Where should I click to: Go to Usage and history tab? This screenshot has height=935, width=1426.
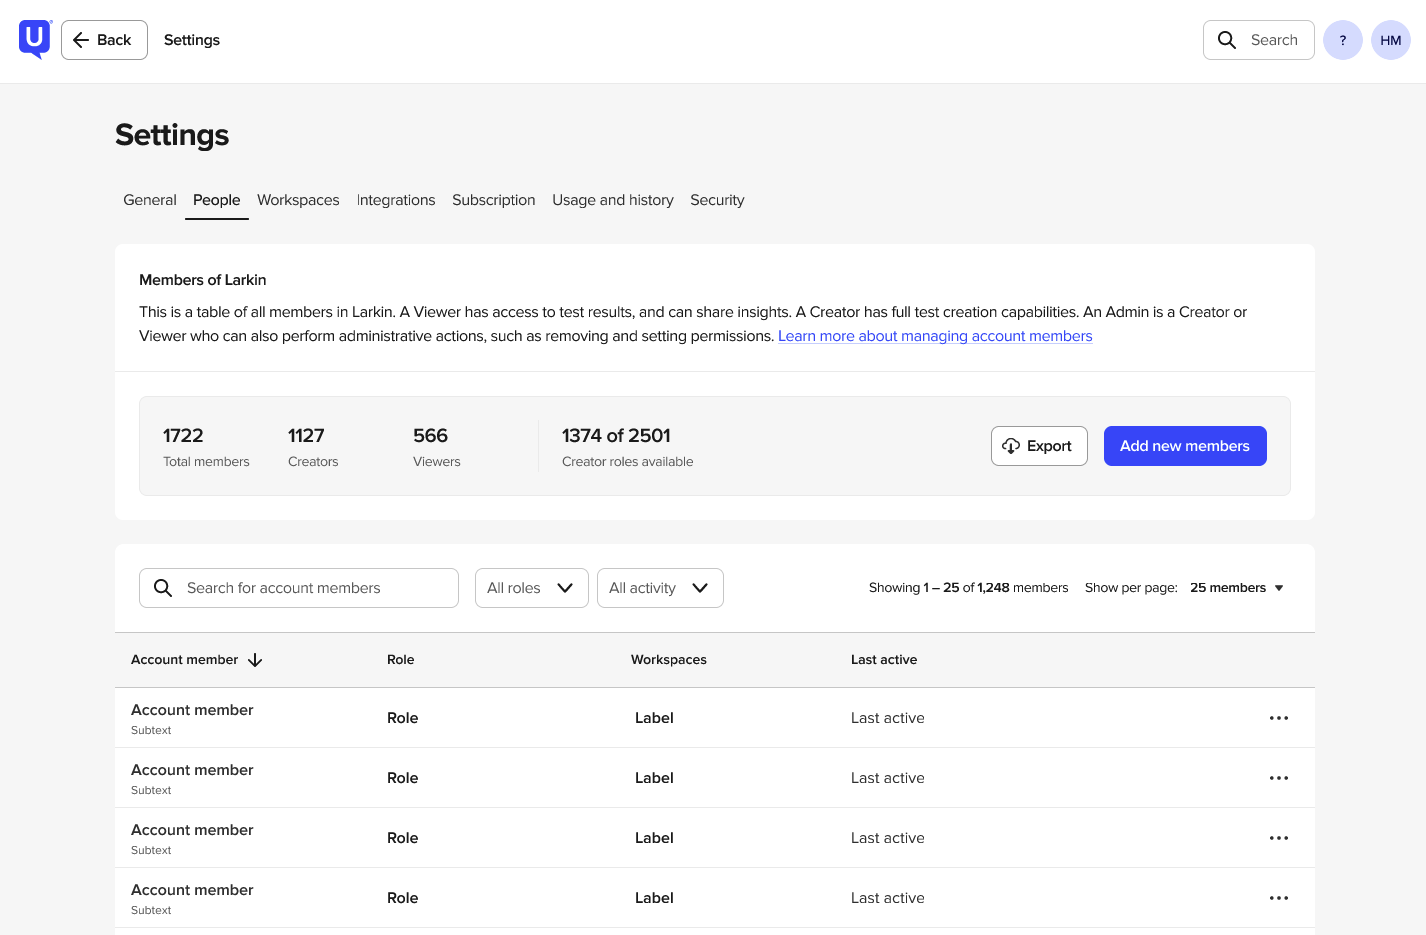click(612, 200)
